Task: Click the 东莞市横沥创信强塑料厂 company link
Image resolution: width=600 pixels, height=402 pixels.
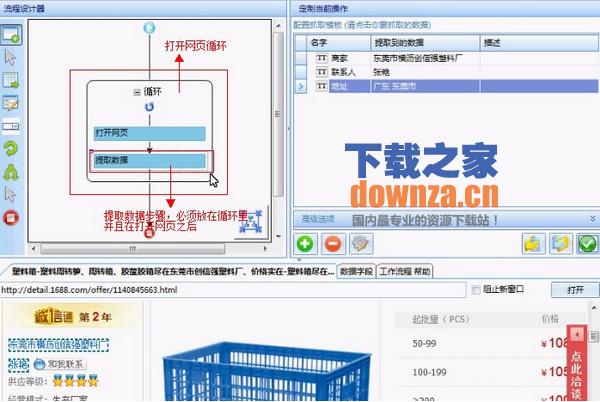Action: (58, 345)
